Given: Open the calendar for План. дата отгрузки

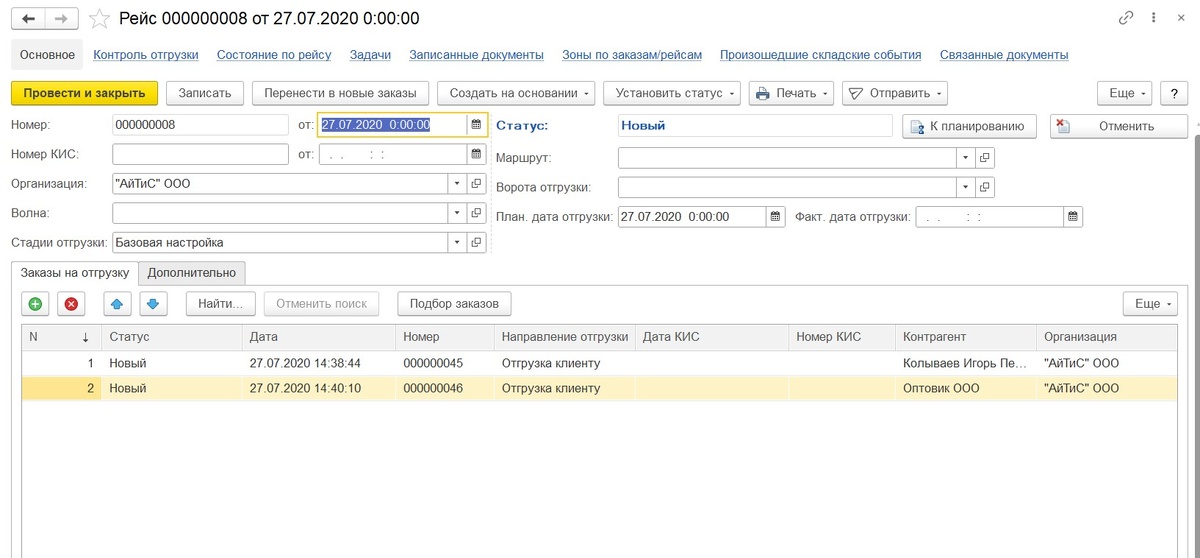Looking at the screenshot, I should [x=776, y=216].
